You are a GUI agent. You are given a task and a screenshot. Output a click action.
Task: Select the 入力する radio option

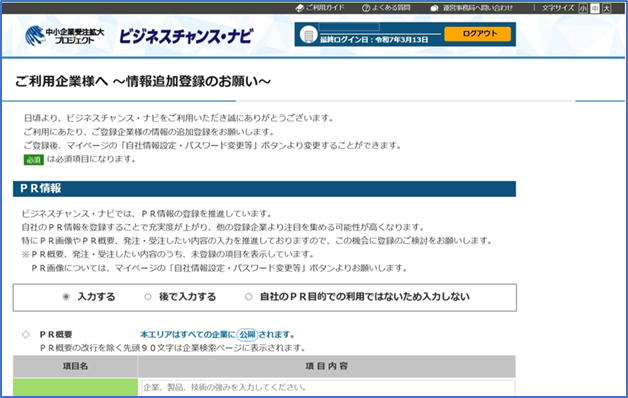click(x=66, y=297)
